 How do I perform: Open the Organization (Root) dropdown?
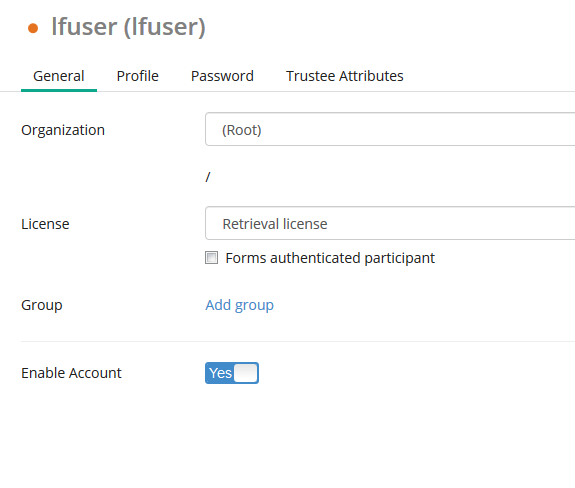tap(390, 129)
